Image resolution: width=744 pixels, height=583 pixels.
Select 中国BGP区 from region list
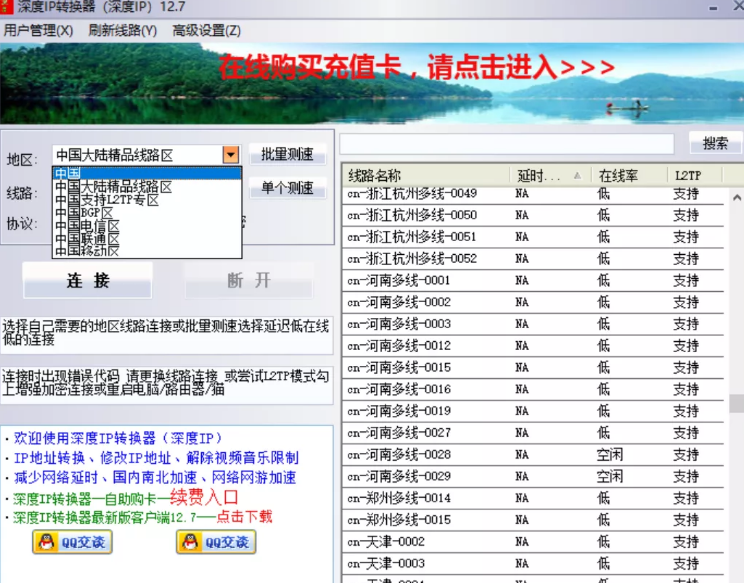pyautogui.click(x=85, y=213)
